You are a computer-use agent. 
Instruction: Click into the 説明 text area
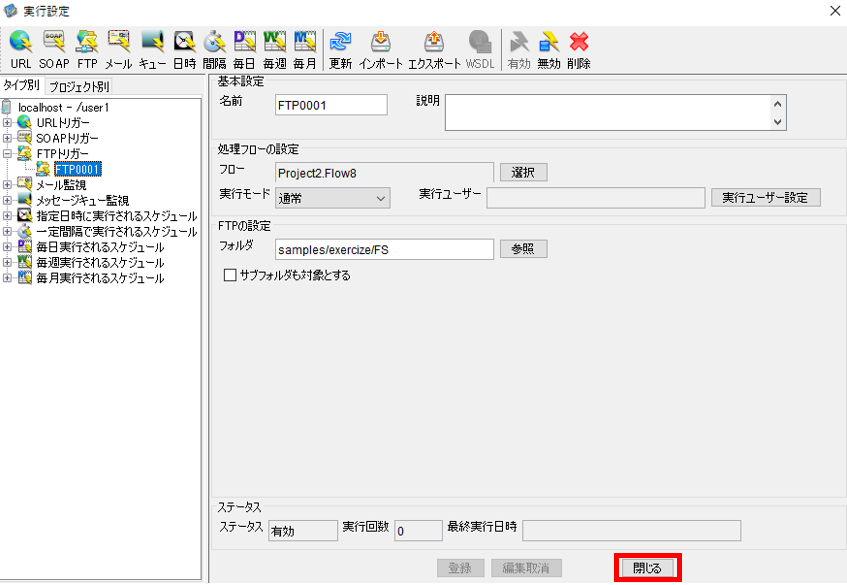[608, 112]
